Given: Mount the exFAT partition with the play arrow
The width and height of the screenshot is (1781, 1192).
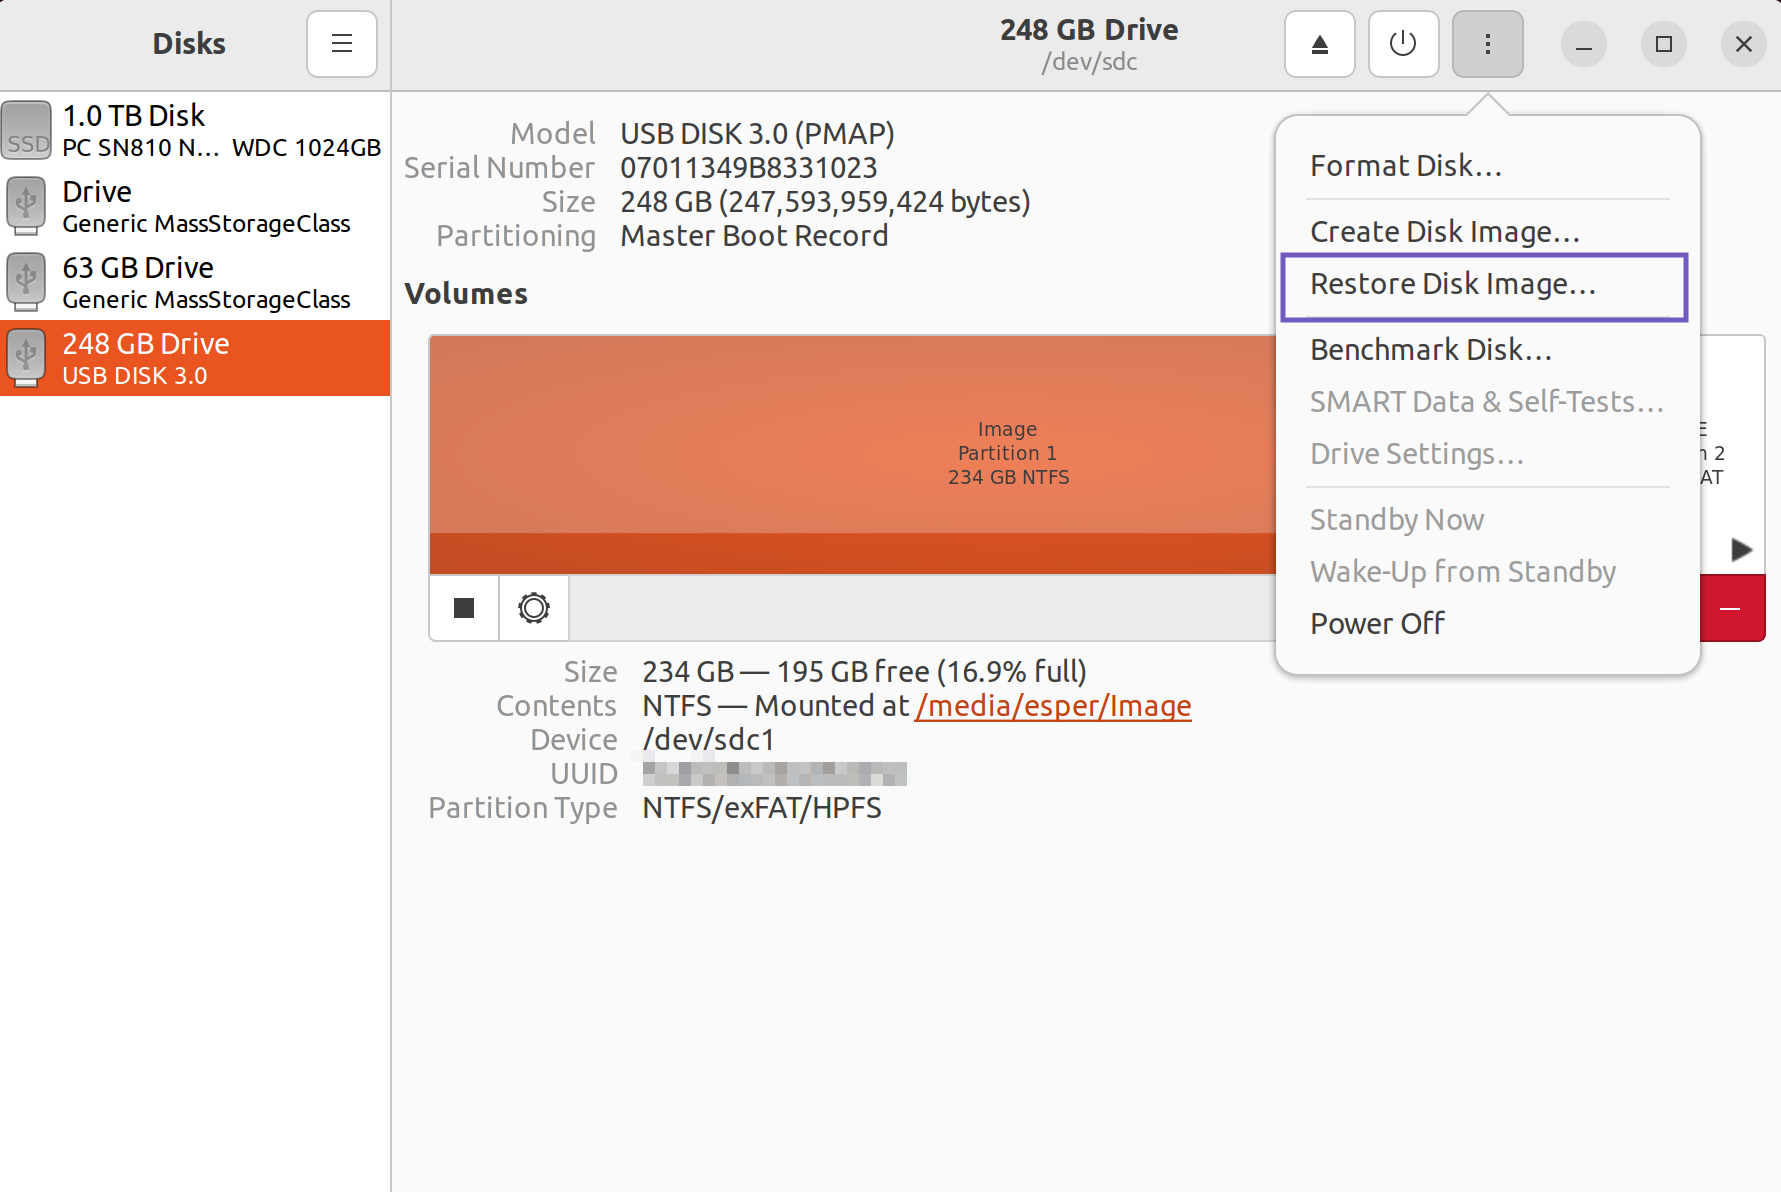Looking at the screenshot, I should tap(1740, 549).
